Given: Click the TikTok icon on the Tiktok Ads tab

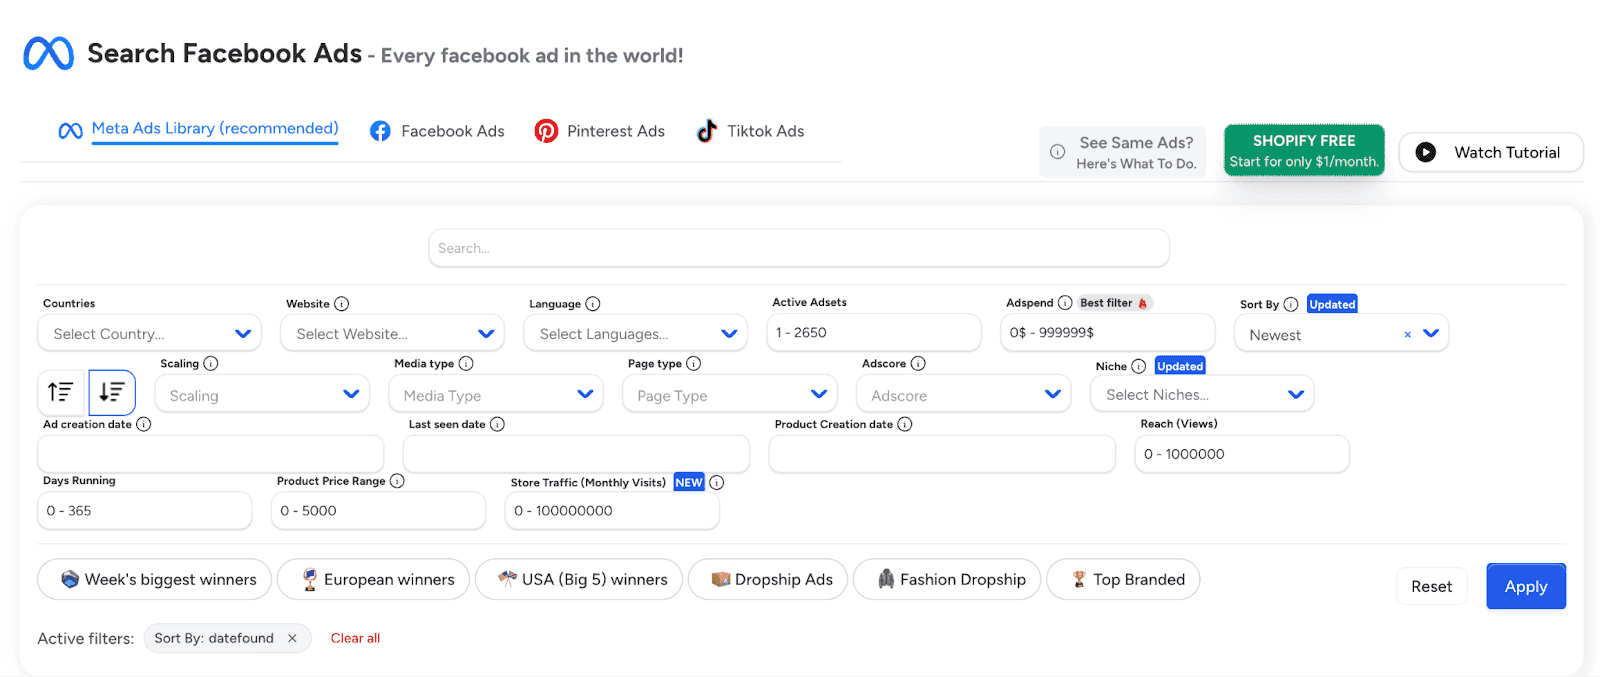Looking at the screenshot, I should click(x=707, y=131).
